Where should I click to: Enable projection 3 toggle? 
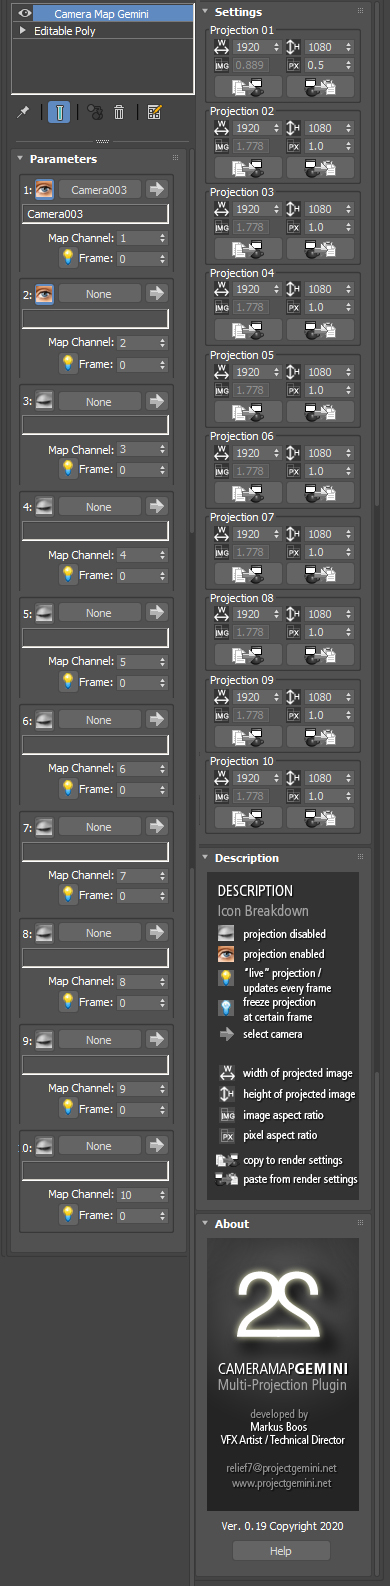pos(44,401)
